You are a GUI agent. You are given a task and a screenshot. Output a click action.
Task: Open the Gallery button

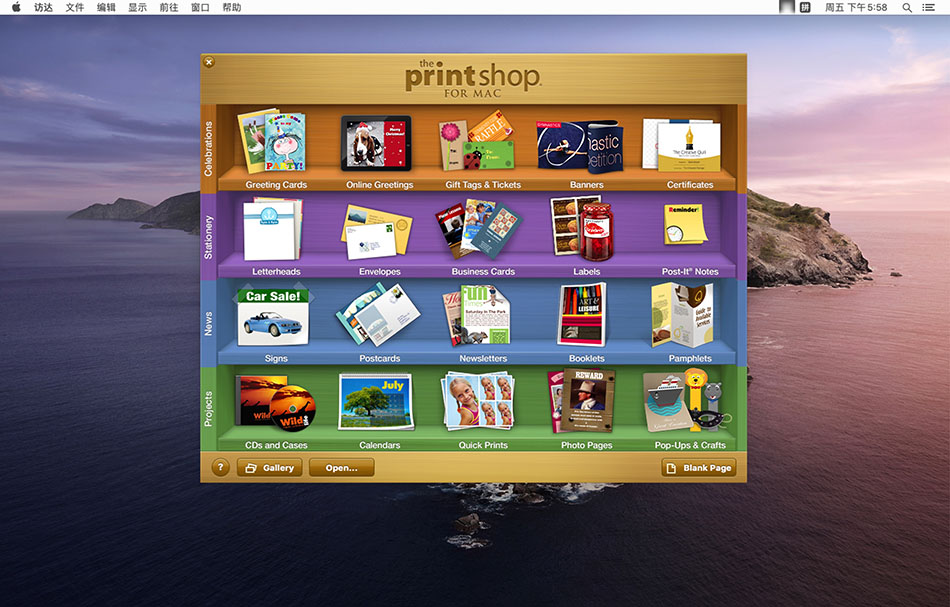pyautogui.click(x=268, y=467)
